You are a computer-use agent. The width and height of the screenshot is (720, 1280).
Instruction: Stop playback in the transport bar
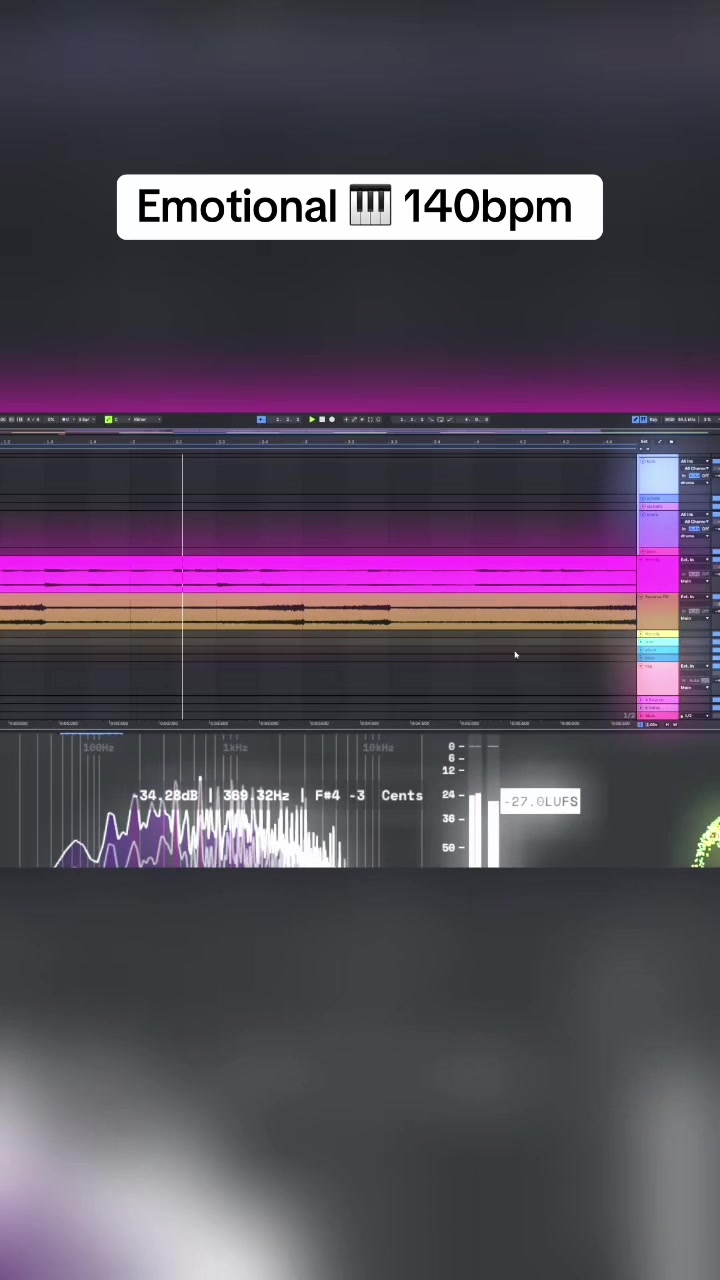tap(322, 419)
